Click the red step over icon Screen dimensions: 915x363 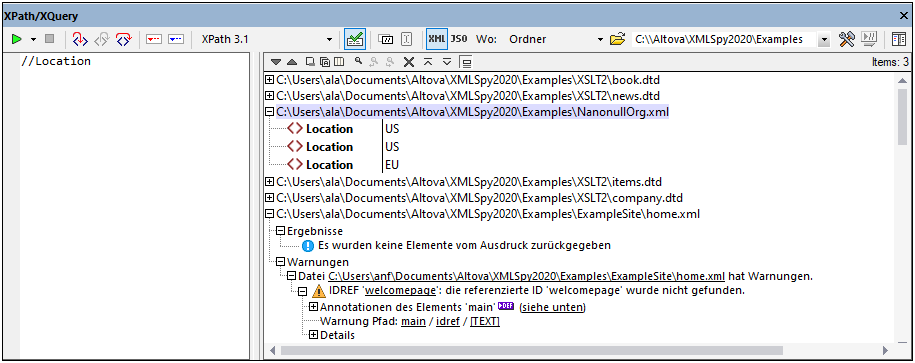[123, 39]
